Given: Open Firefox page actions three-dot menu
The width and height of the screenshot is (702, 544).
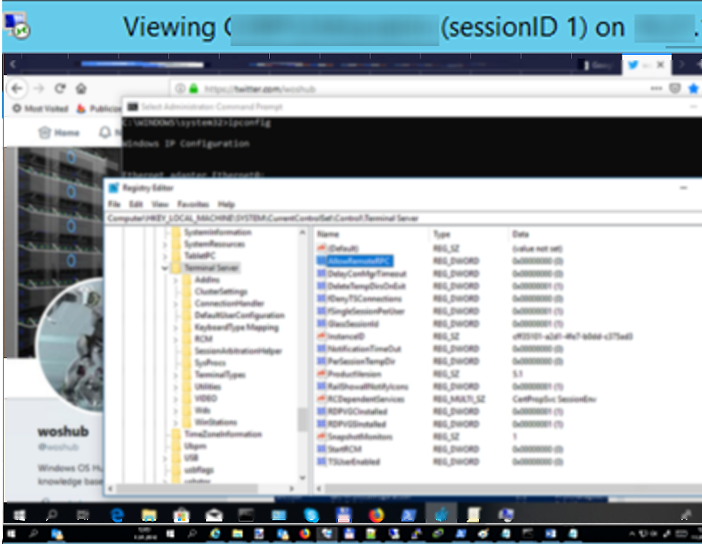Looking at the screenshot, I should click(x=656, y=89).
